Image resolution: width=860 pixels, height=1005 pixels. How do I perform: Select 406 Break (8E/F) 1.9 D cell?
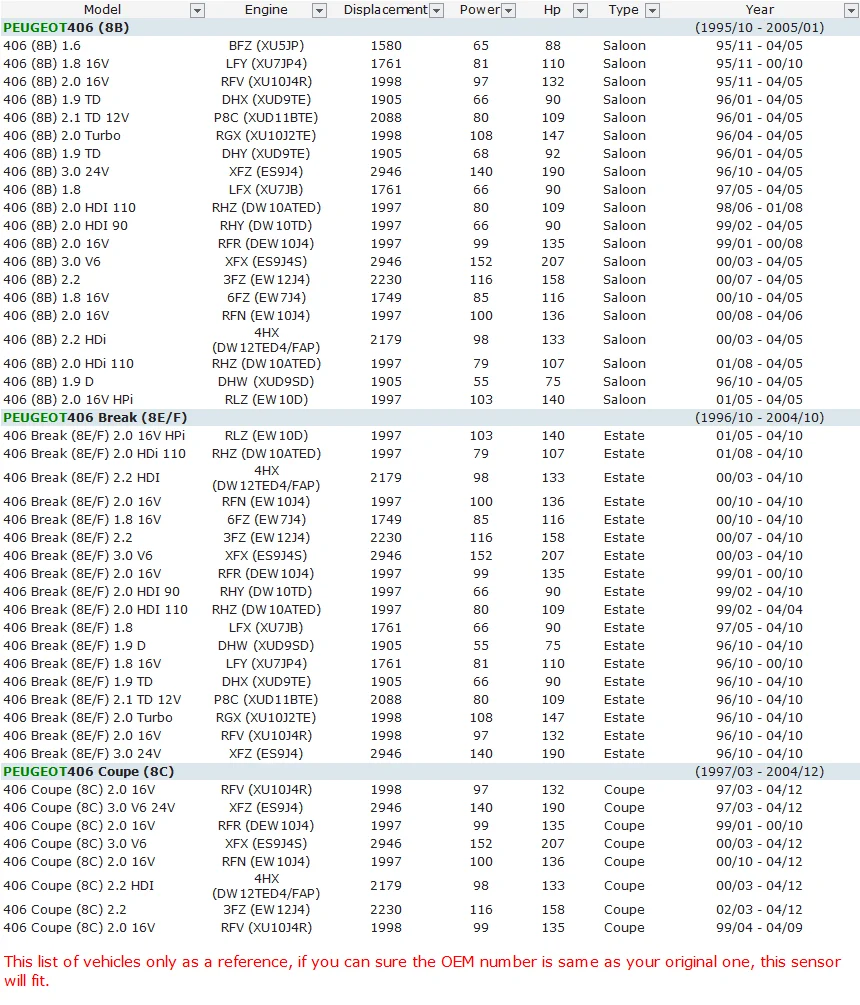(74, 645)
